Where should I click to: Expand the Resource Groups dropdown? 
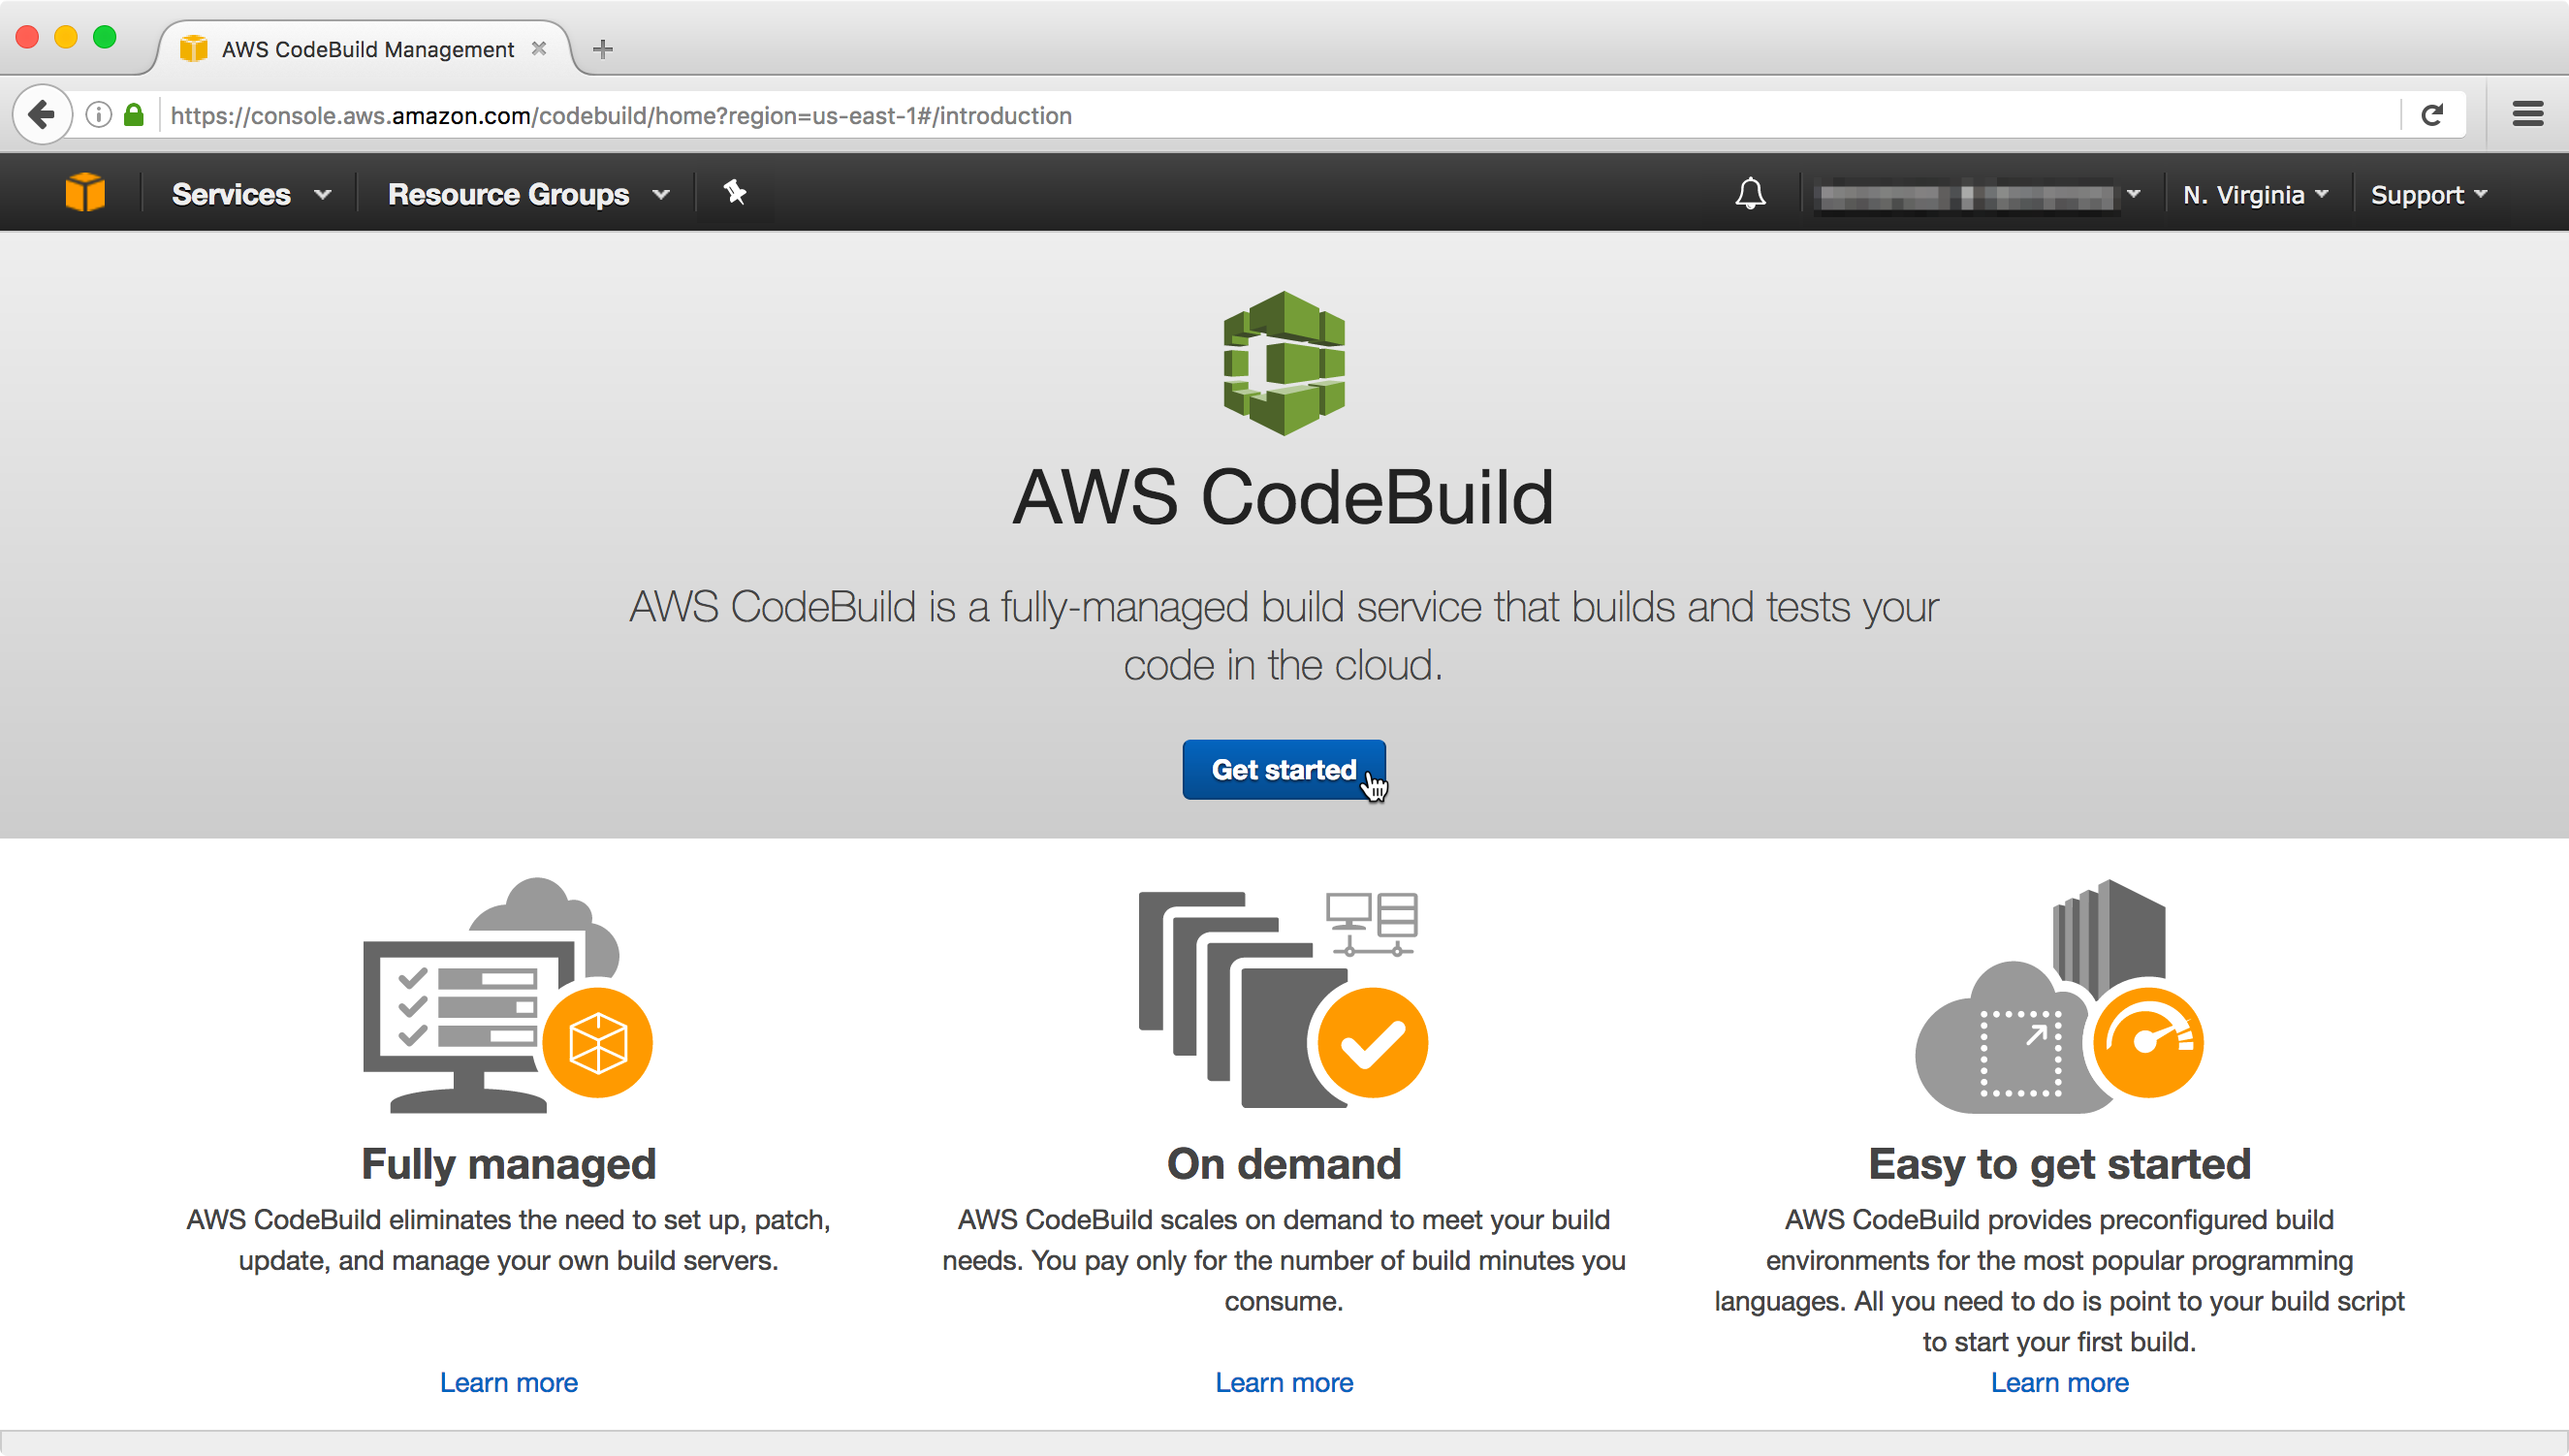[x=528, y=194]
